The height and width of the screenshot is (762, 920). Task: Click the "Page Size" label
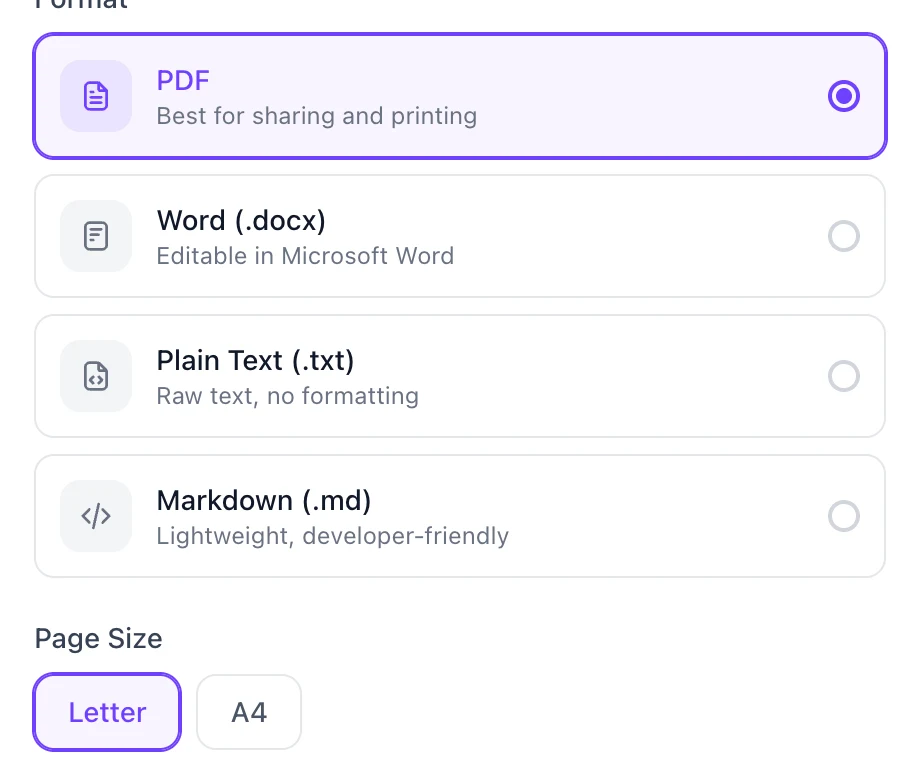[x=99, y=639]
